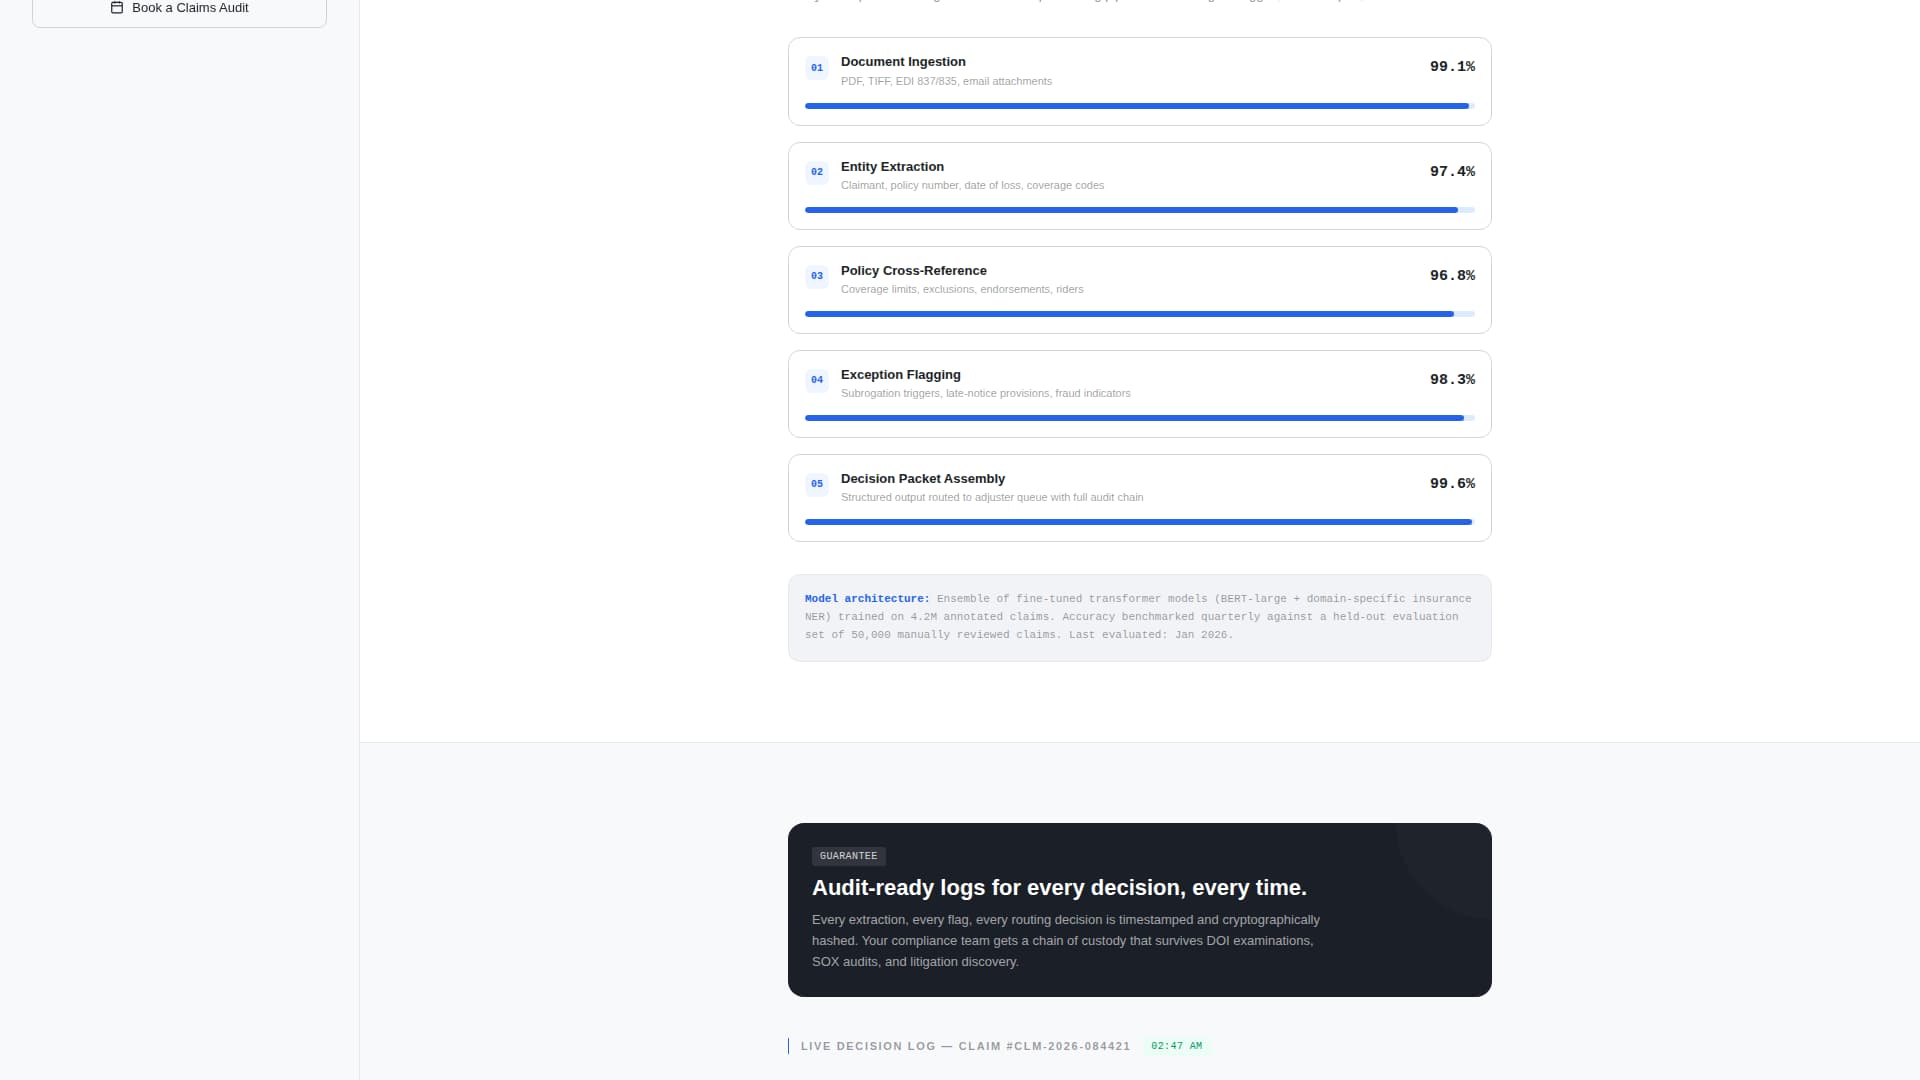Click the Book a Claims Audit button
This screenshot has width=1920, height=1080.
[179, 7]
